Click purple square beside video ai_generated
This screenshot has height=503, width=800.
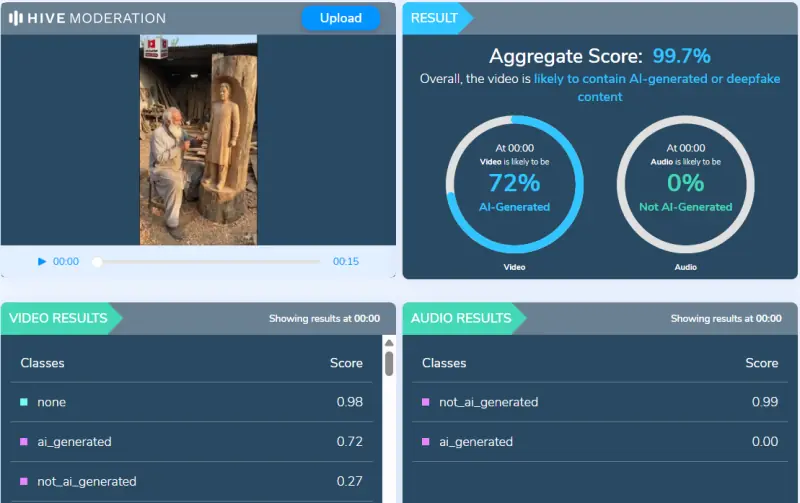[24, 442]
